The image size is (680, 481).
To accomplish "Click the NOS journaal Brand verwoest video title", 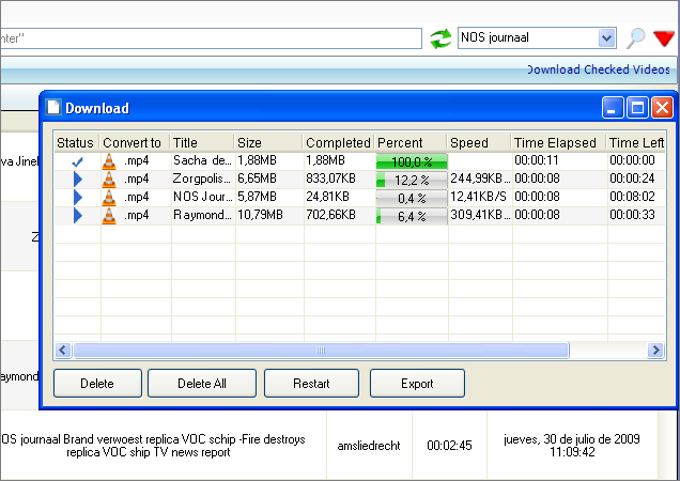I will pos(153,445).
